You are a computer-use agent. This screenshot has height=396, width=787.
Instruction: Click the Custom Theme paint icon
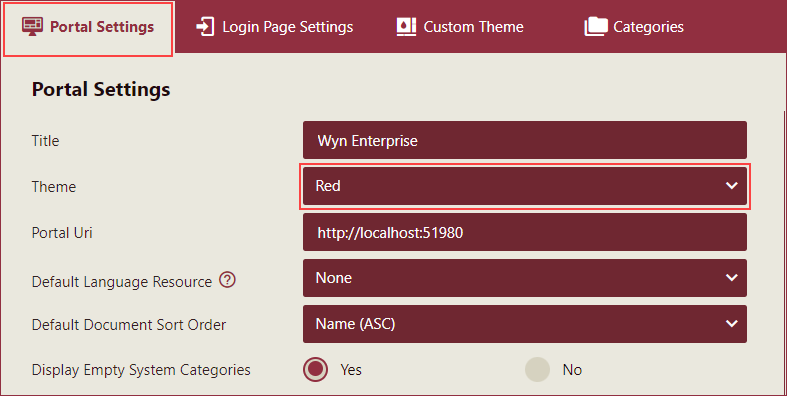[x=406, y=27]
